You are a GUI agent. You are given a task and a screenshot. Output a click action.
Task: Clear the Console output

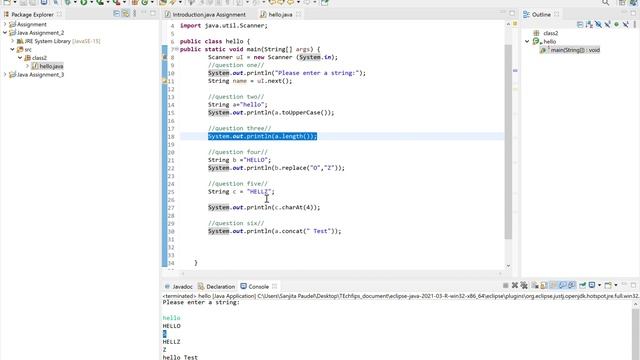tap(535, 285)
